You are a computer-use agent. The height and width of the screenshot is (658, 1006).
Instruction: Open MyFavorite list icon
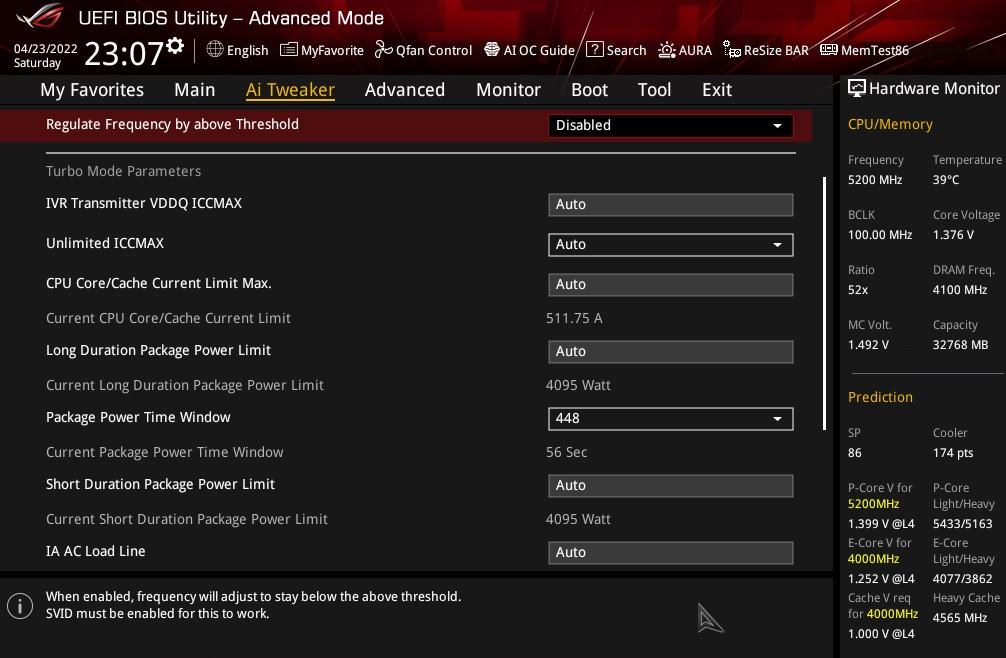click(289, 49)
